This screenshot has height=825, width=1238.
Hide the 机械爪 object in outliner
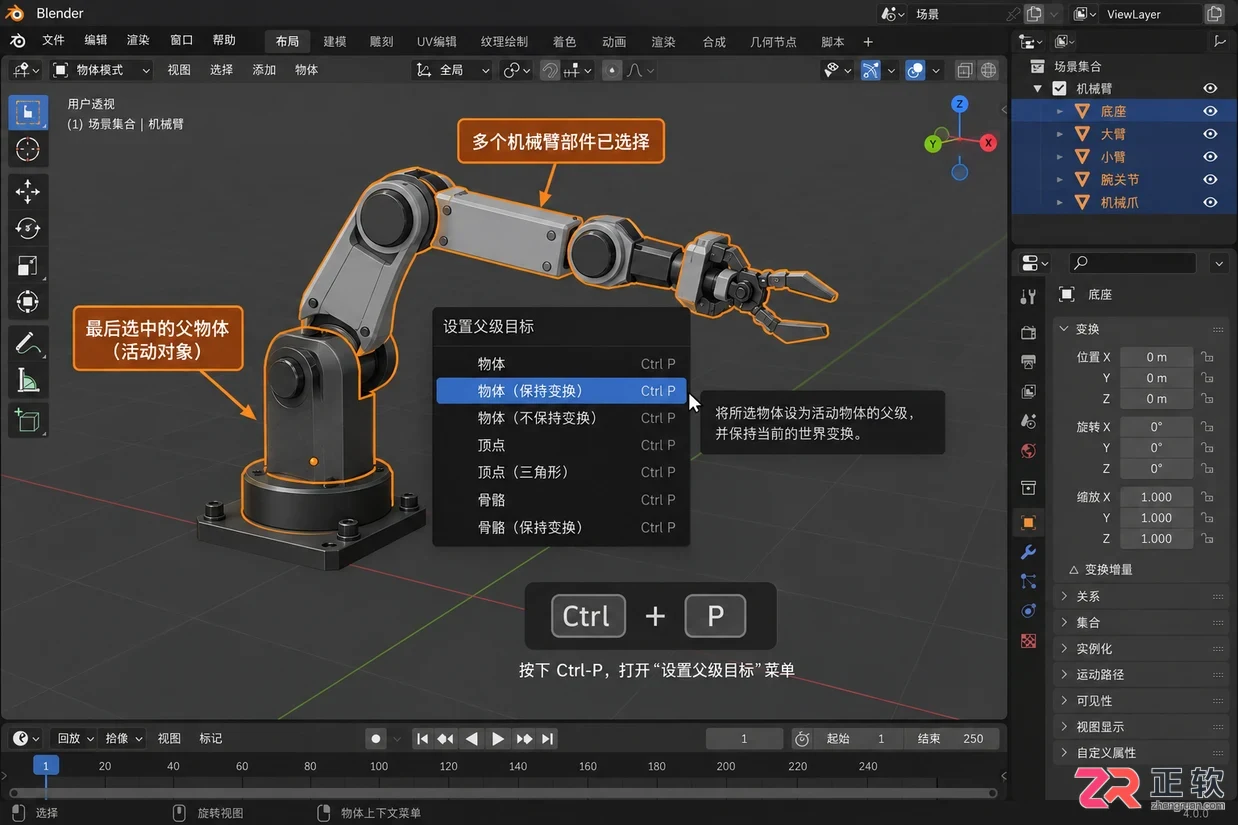coord(1210,202)
